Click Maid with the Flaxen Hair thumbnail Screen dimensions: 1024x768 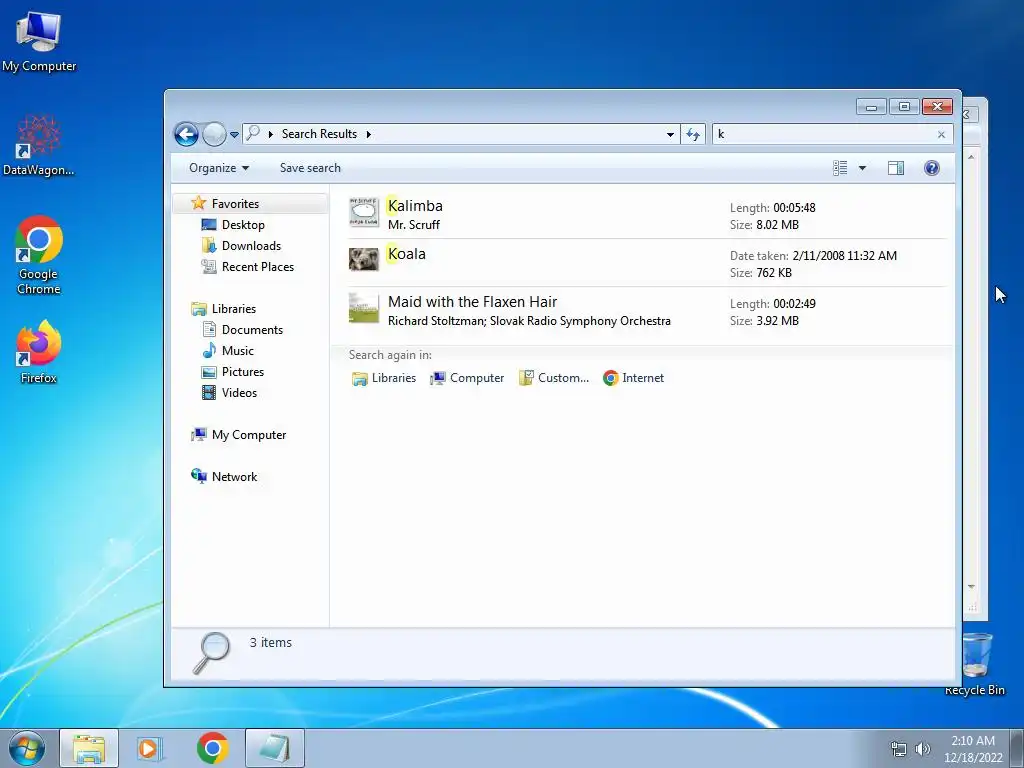(x=364, y=308)
